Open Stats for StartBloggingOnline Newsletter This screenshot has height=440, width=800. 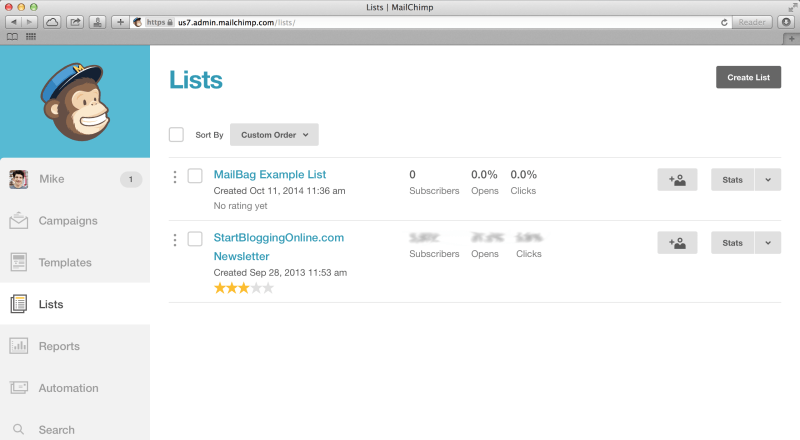click(x=732, y=243)
